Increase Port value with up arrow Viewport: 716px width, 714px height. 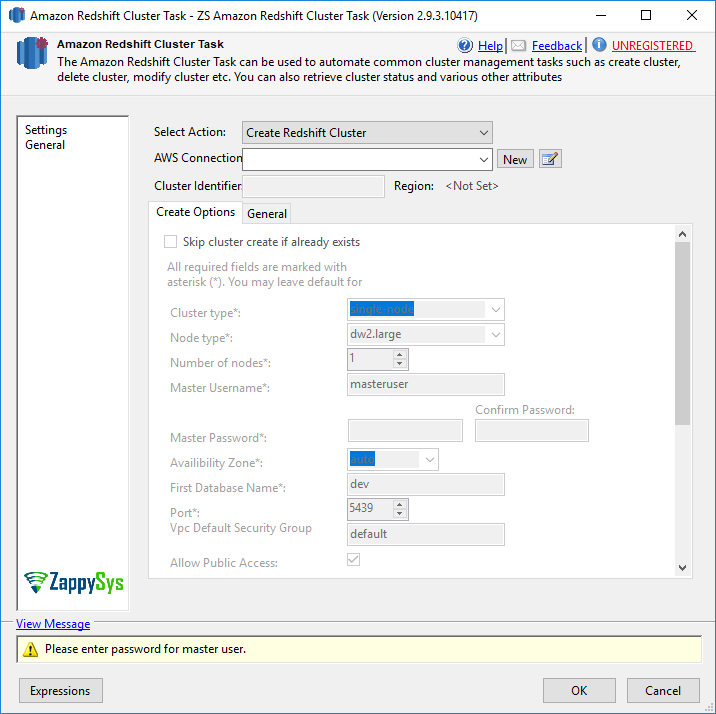[x=400, y=504]
